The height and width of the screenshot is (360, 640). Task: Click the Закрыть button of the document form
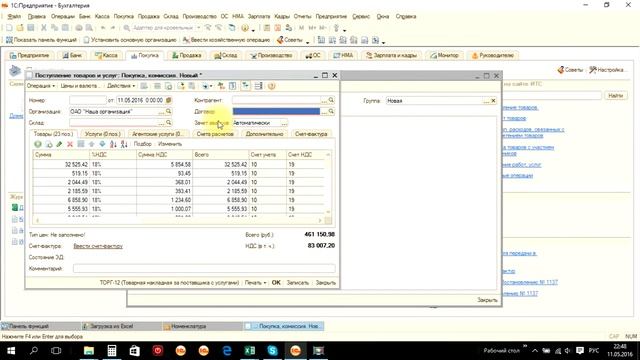(x=325, y=282)
